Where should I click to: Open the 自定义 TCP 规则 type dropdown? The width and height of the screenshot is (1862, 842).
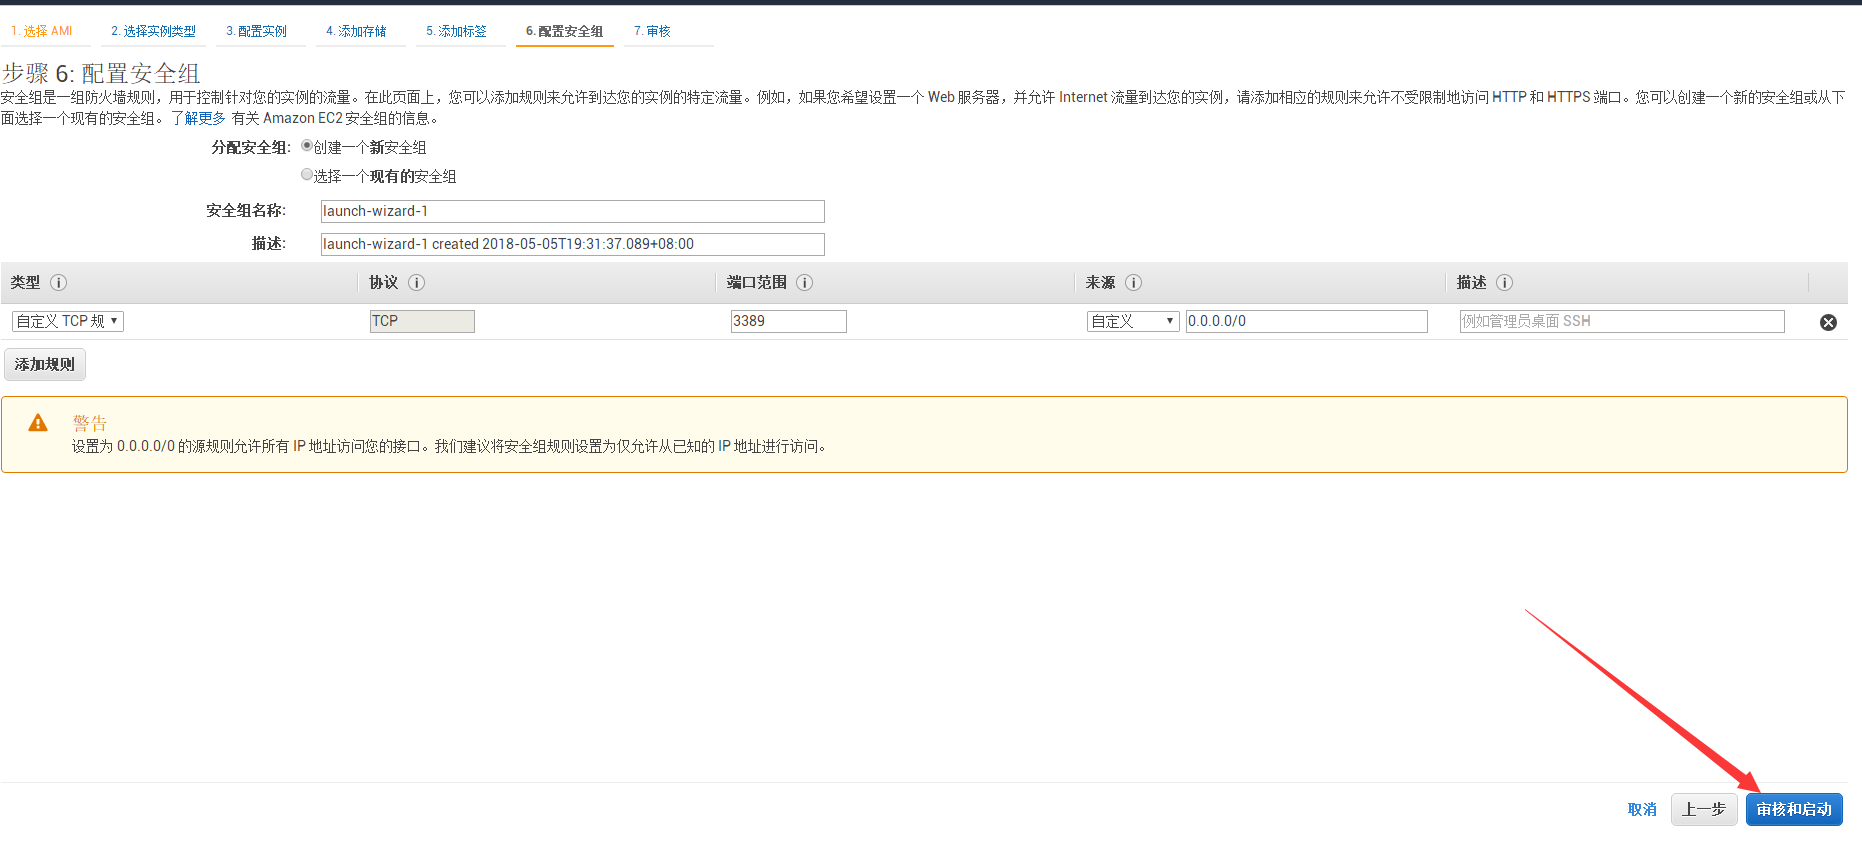click(x=68, y=321)
